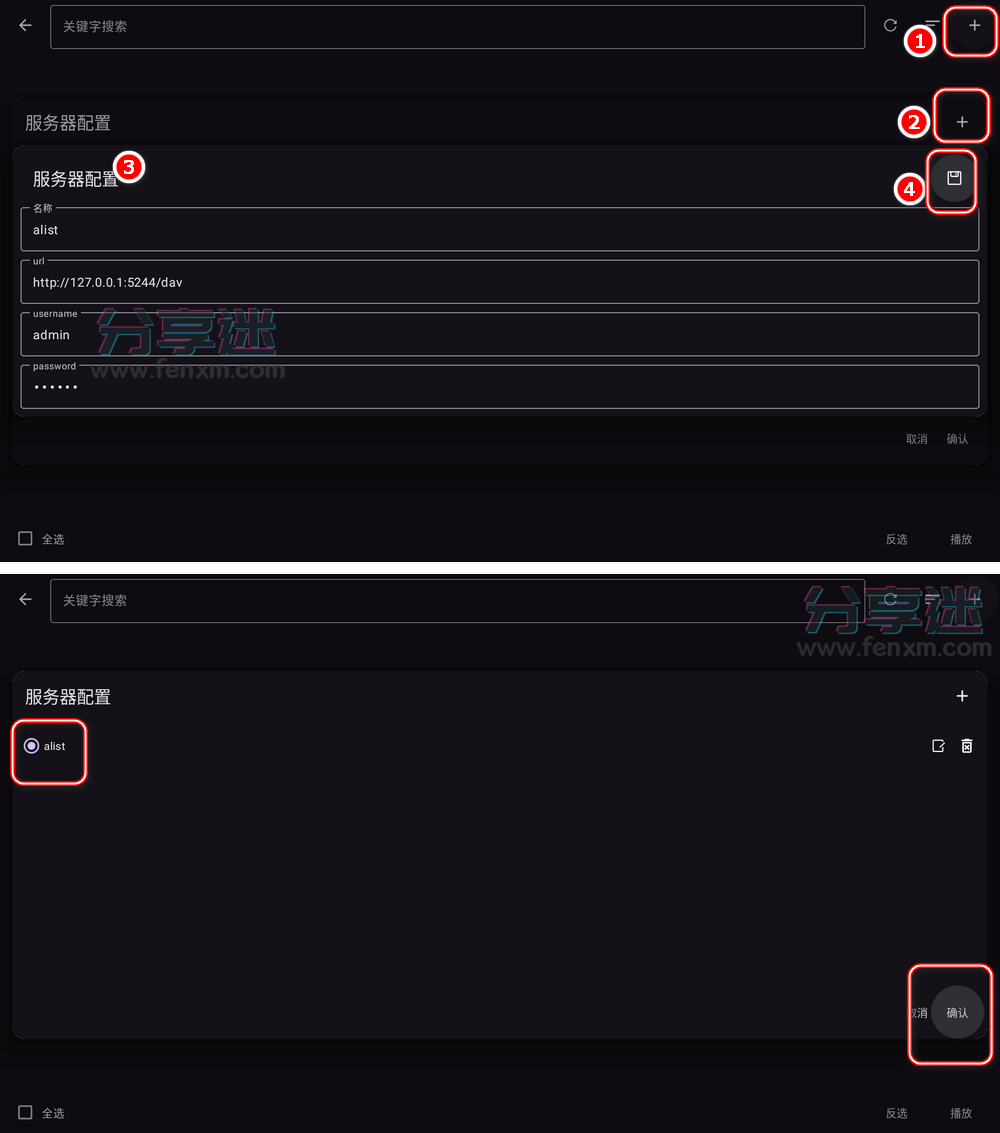This screenshot has height=1133, width=1000.
Task: Click 反选 in the bottom screenshot footer
Action: tap(896, 1113)
